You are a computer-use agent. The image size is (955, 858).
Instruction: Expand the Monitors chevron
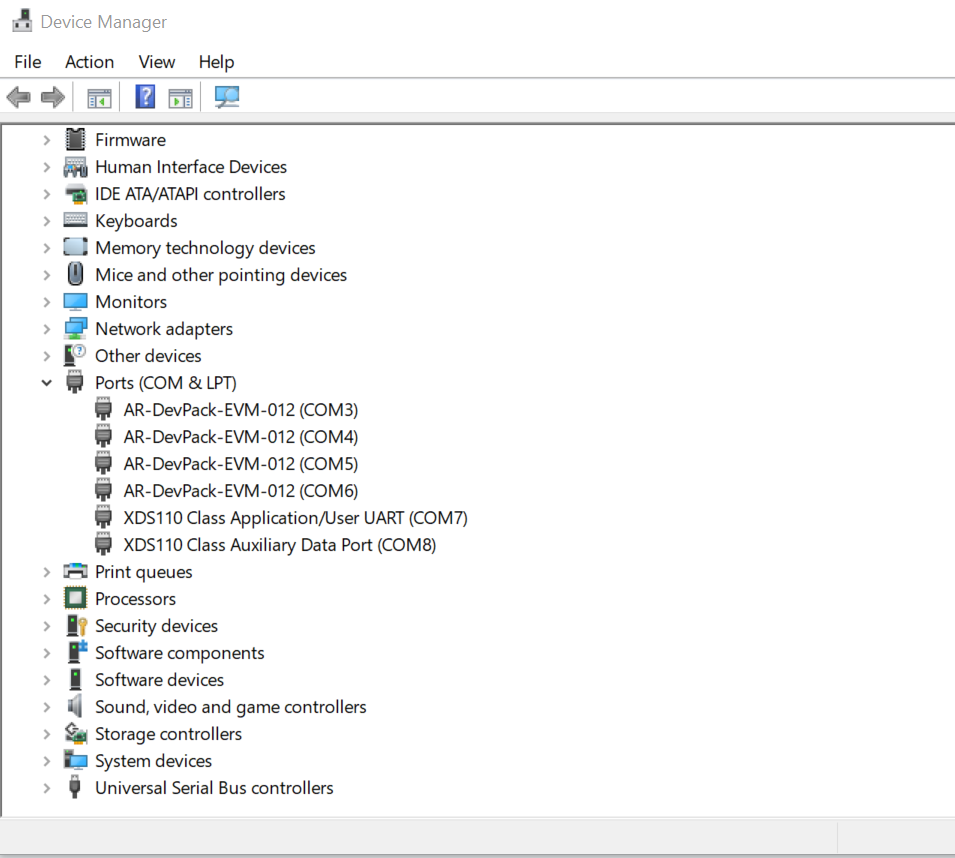(x=47, y=302)
